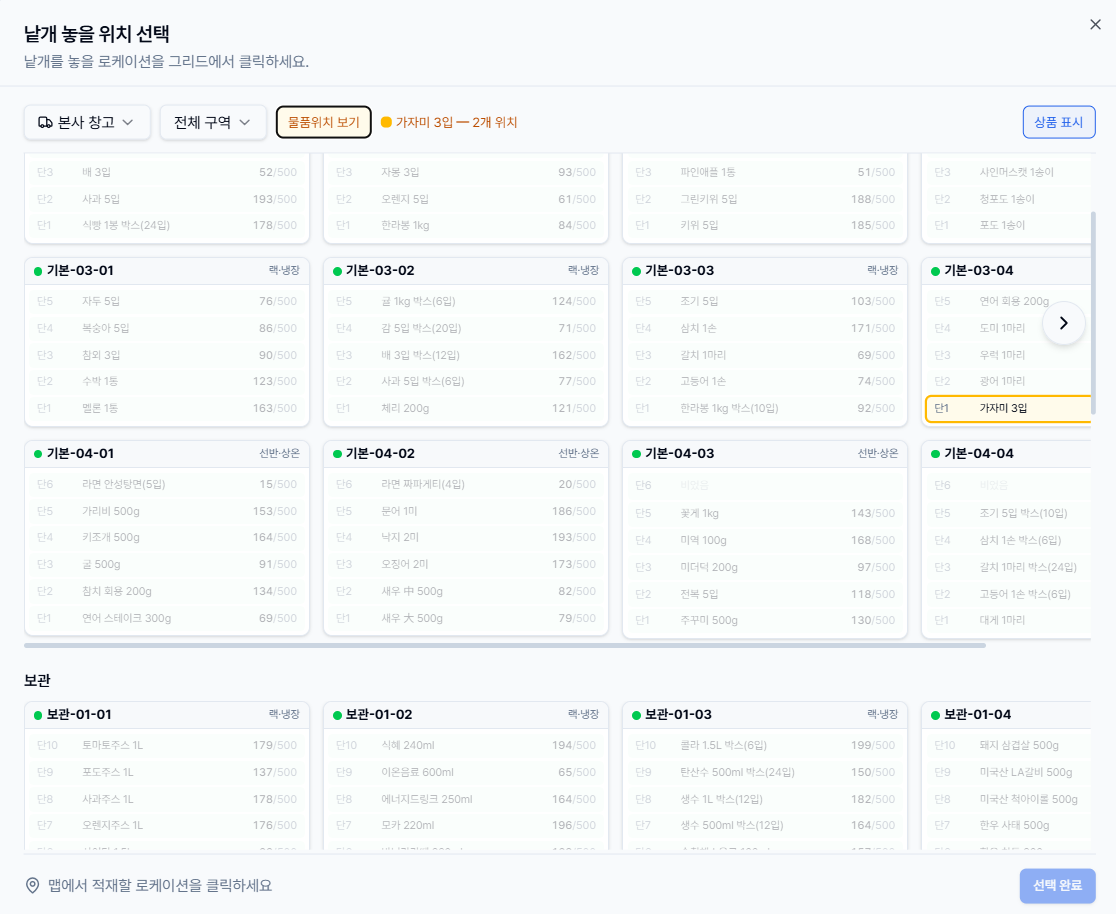Select the 삼치 1손 row in 기본-03-03
Image resolution: width=1116 pixels, height=914 pixels.
(764, 328)
